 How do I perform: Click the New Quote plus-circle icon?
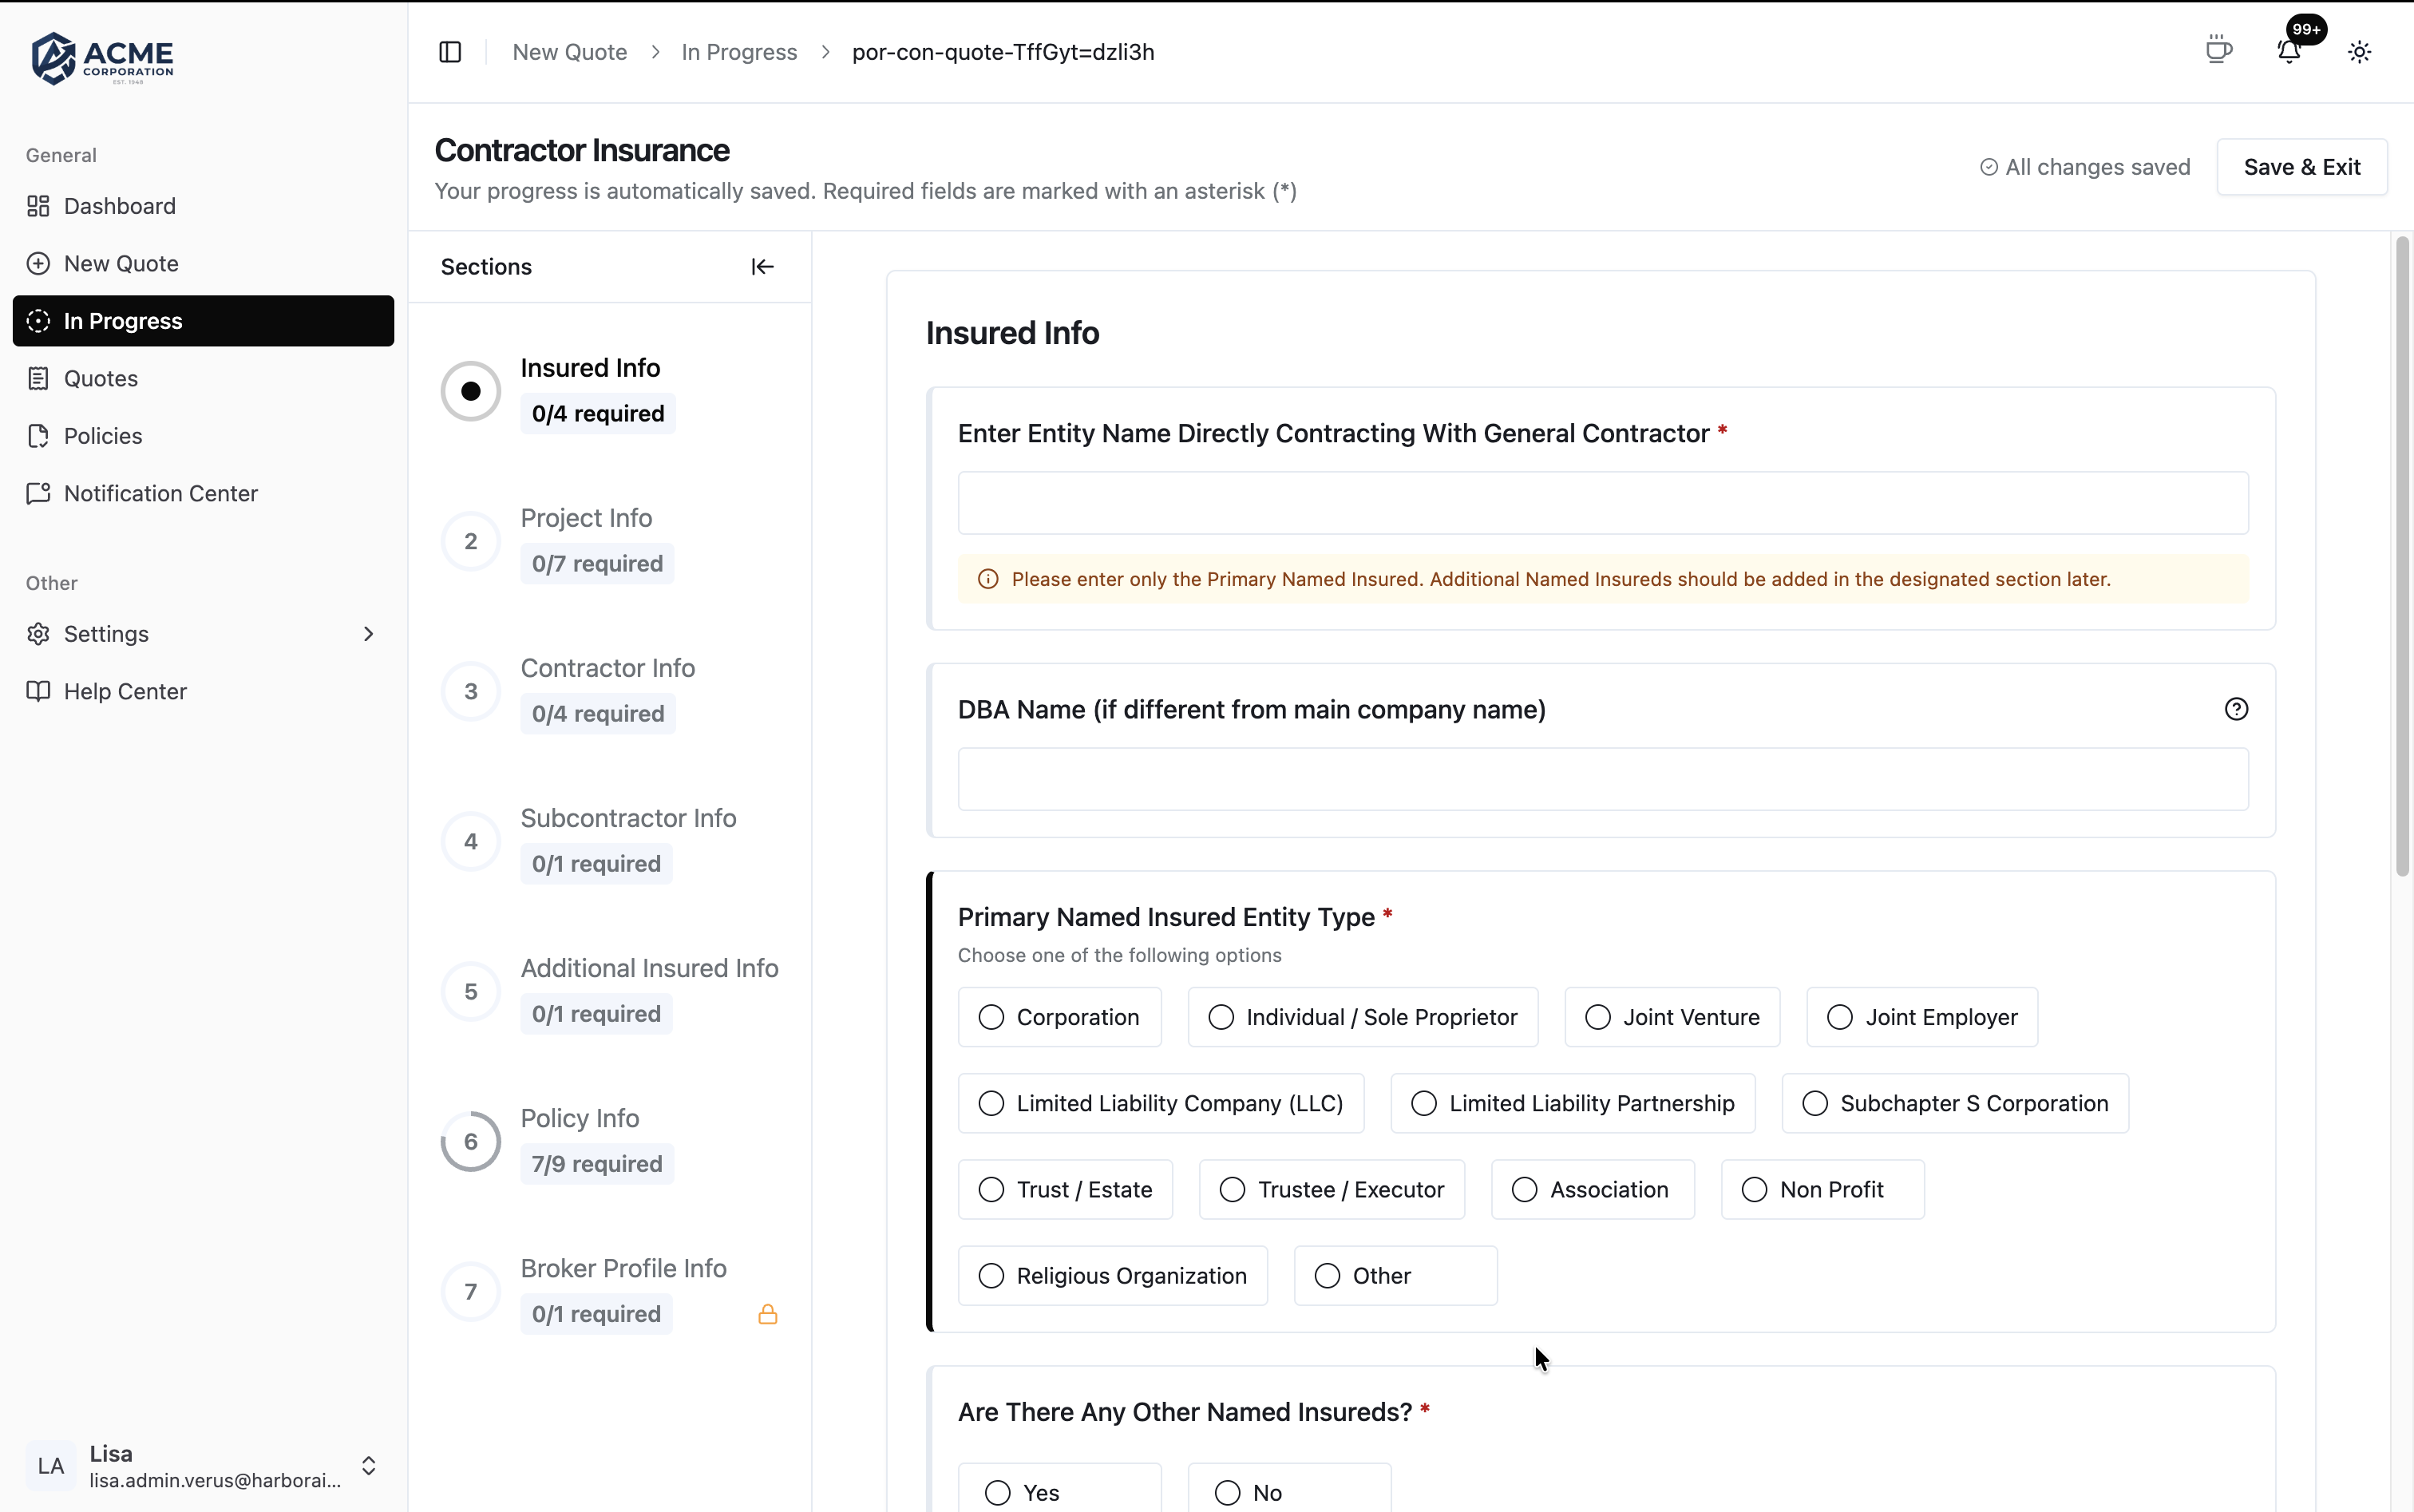[x=38, y=263]
